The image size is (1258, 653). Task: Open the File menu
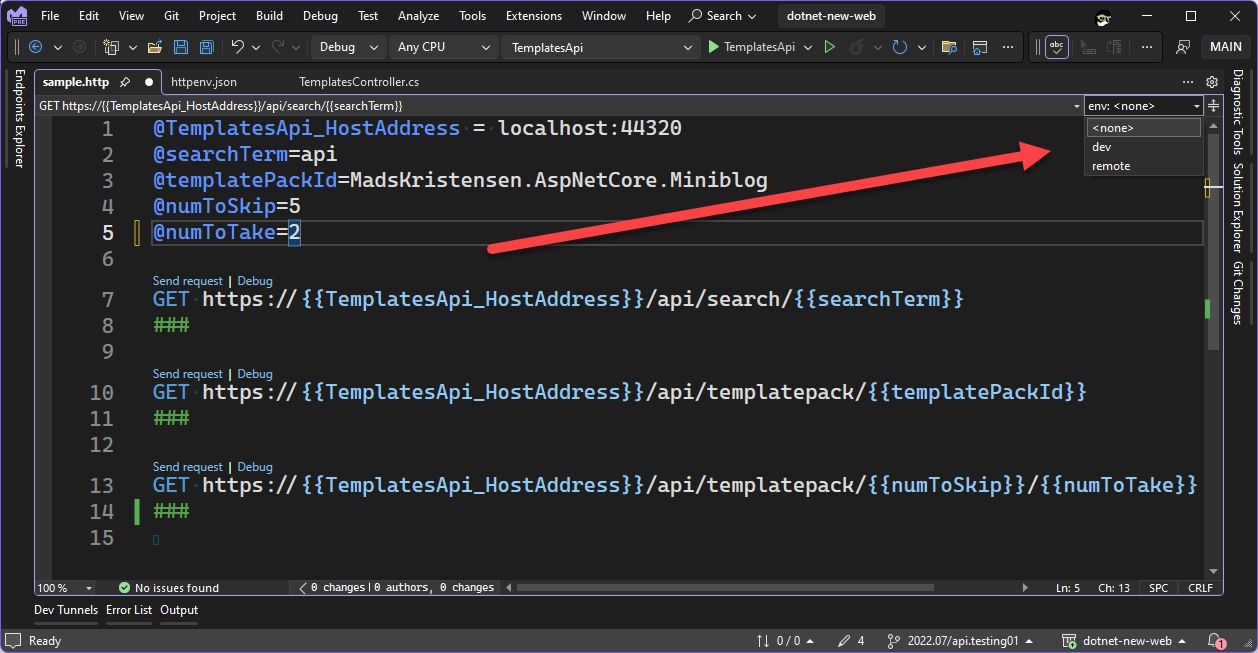[50, 16]
